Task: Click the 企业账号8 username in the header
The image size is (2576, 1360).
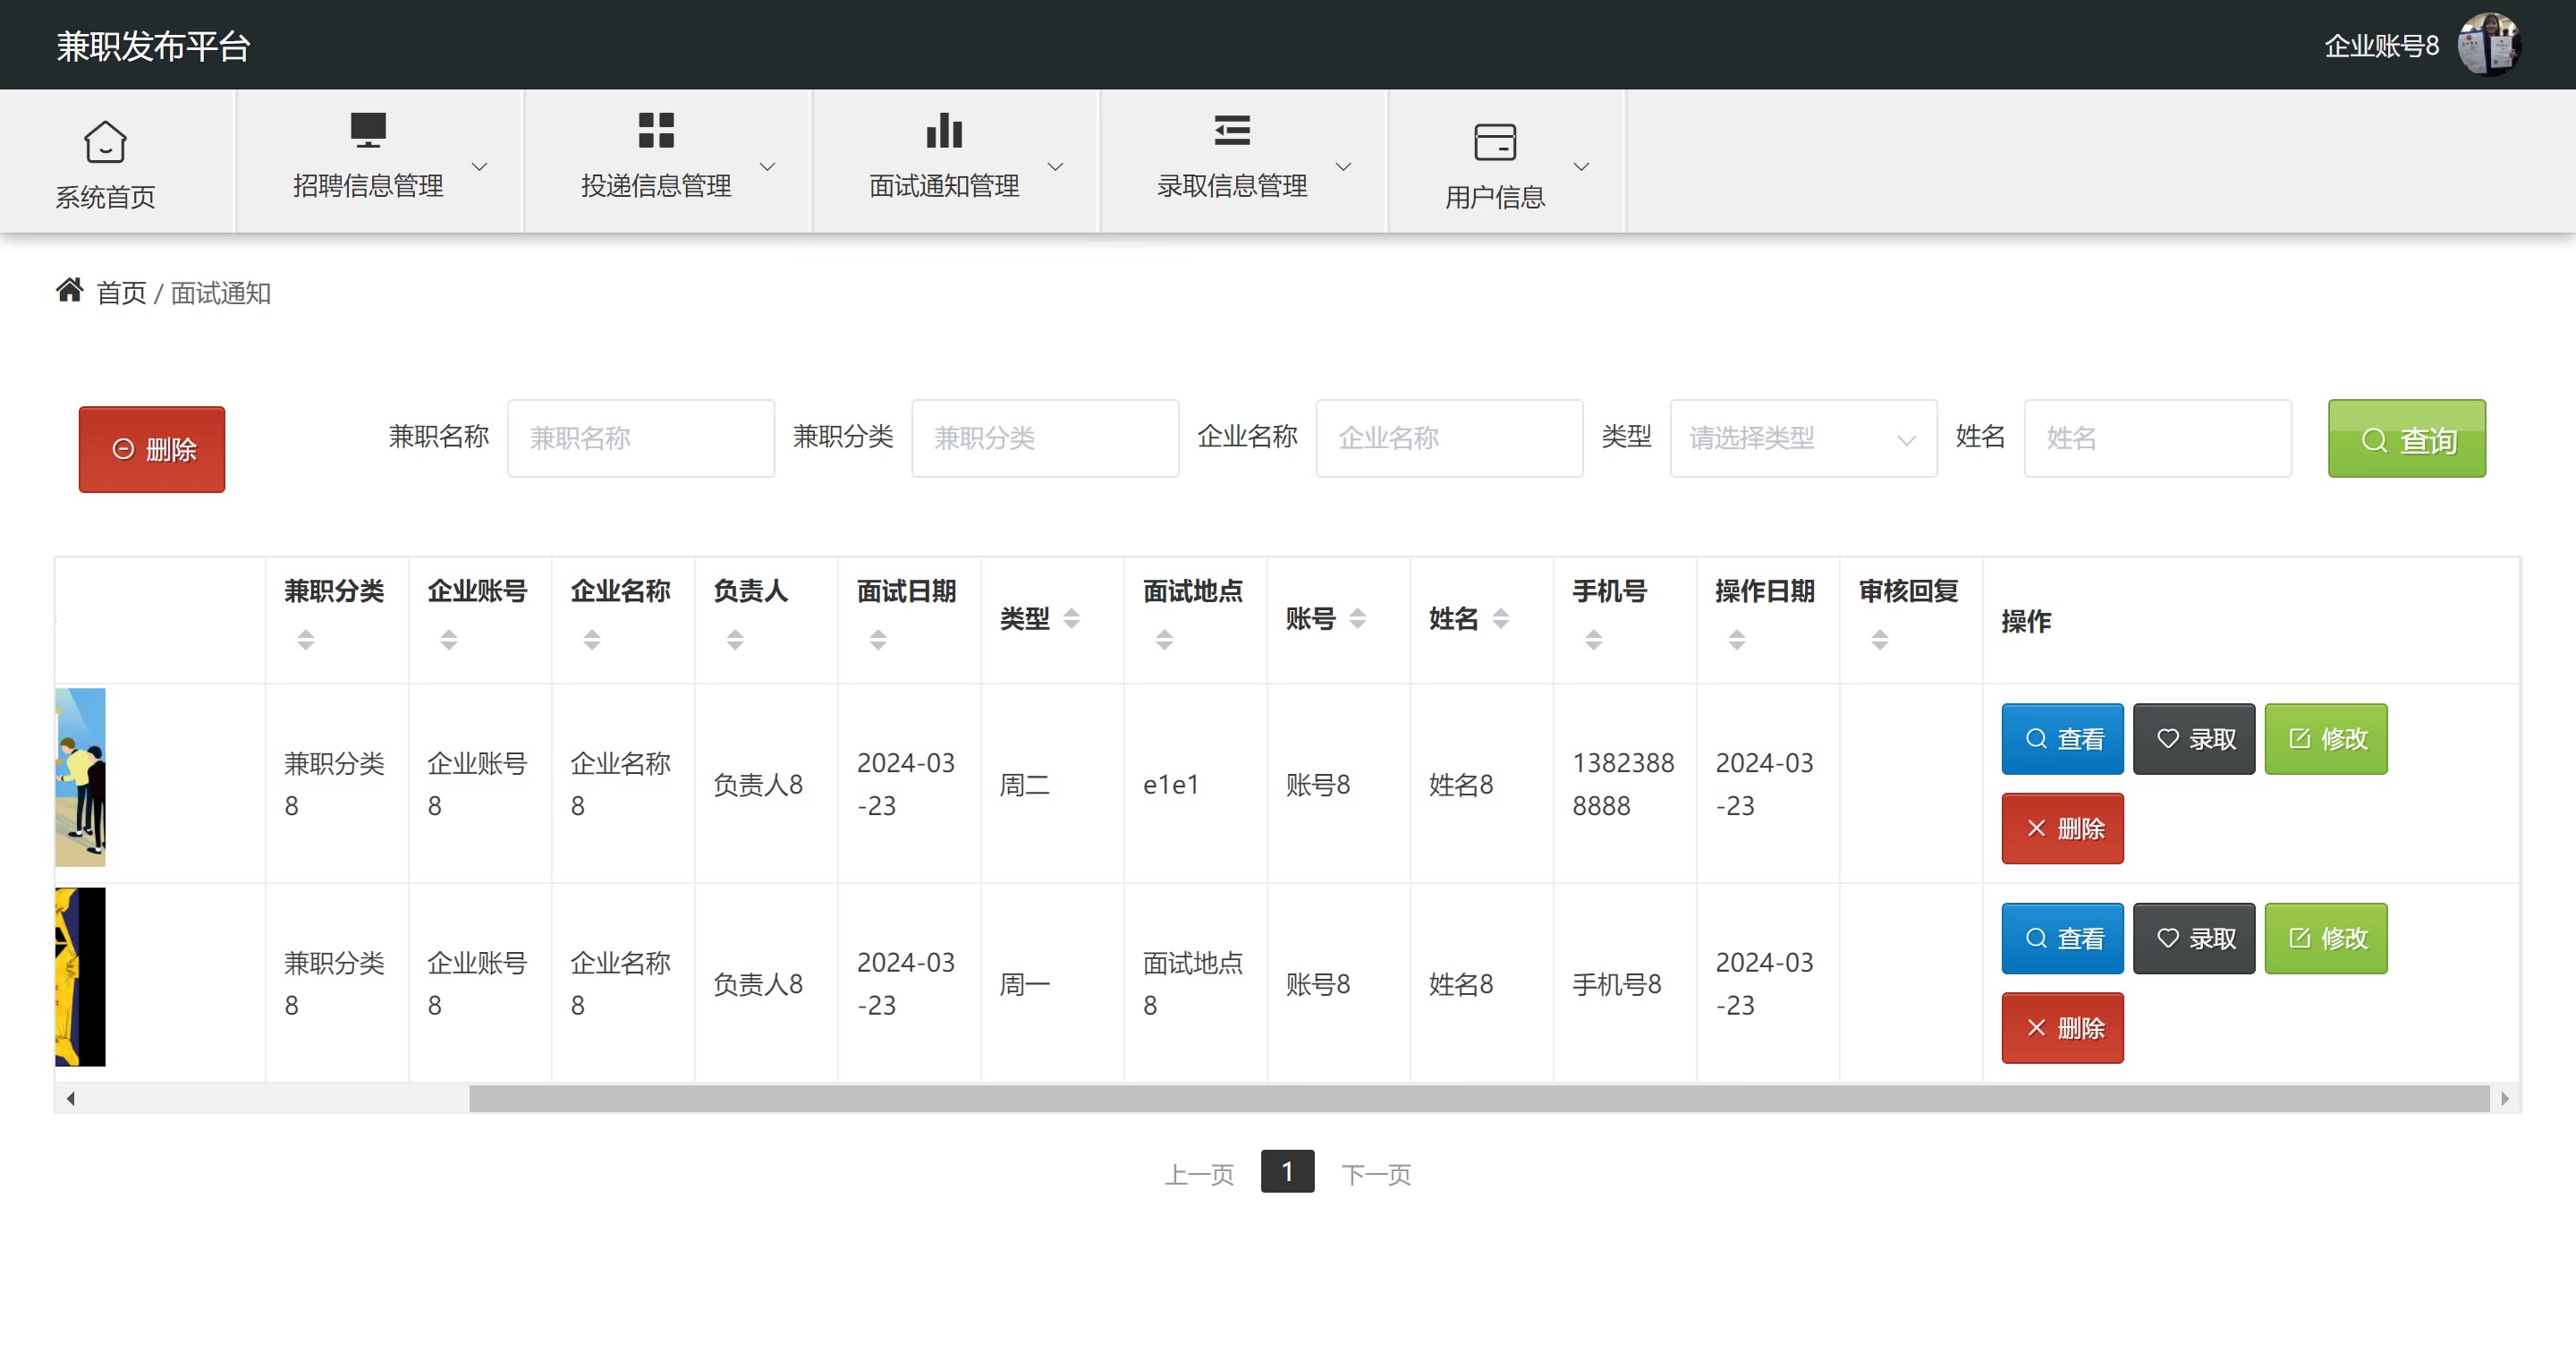Action: (2381, 46)
